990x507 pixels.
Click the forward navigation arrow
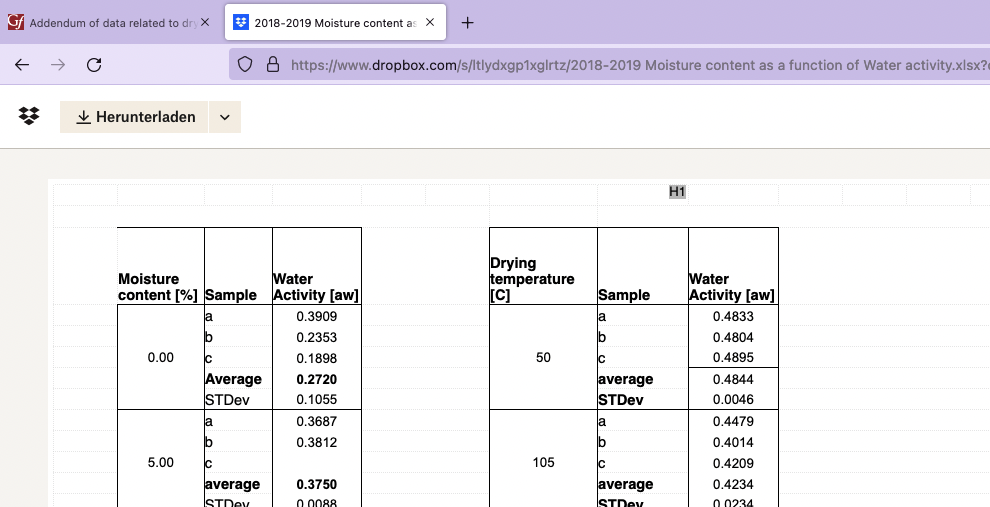click(58, 64)
